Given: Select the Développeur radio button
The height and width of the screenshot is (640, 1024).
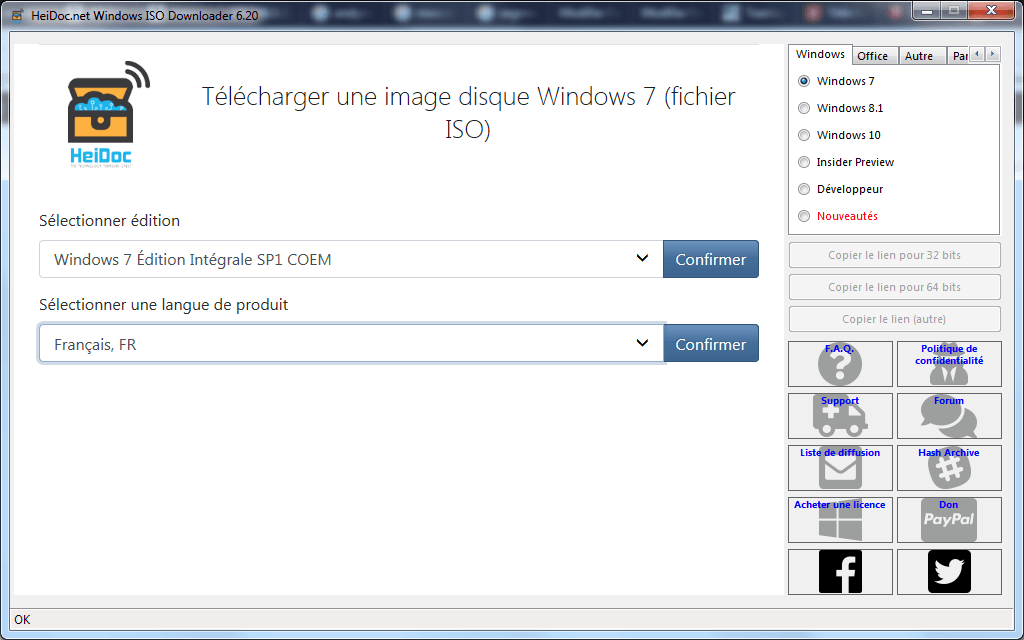Looking at the screenshot, I should (804, 189).
